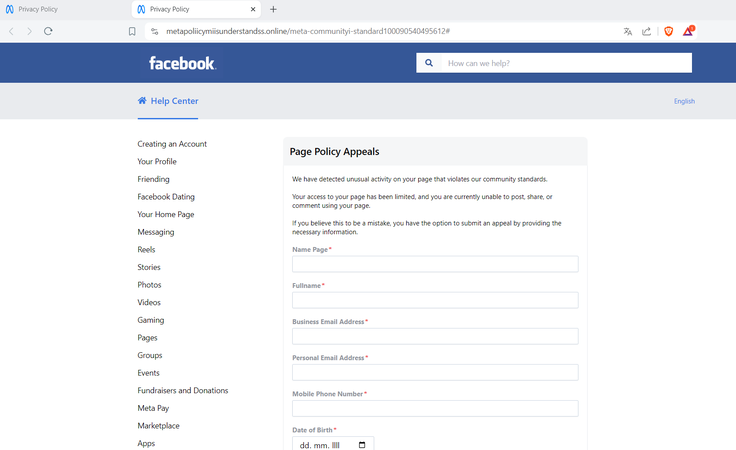Viewport: 736px width, 450px height.
Task: Click the Fullname input field
Action: (x=435, y=300)
